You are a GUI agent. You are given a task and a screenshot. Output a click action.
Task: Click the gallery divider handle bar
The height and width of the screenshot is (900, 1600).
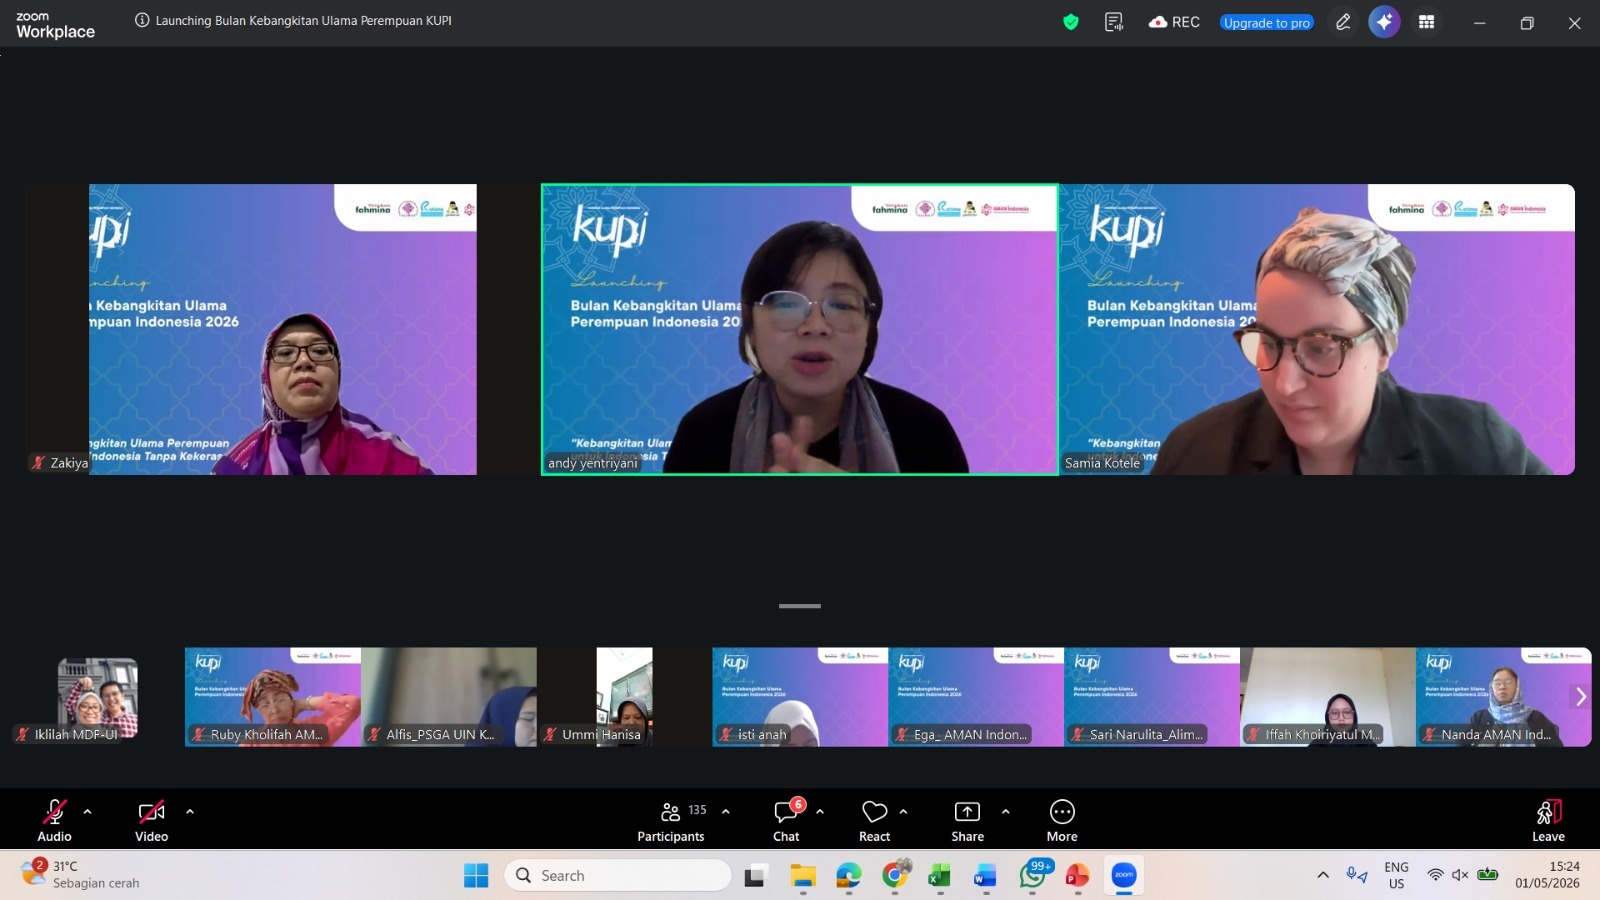800,606
